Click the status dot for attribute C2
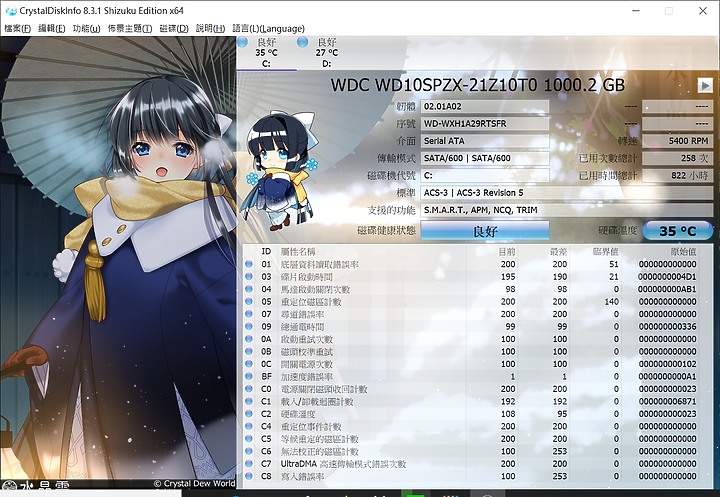Viewport: 720px width, 497px height. click(249, 414)
